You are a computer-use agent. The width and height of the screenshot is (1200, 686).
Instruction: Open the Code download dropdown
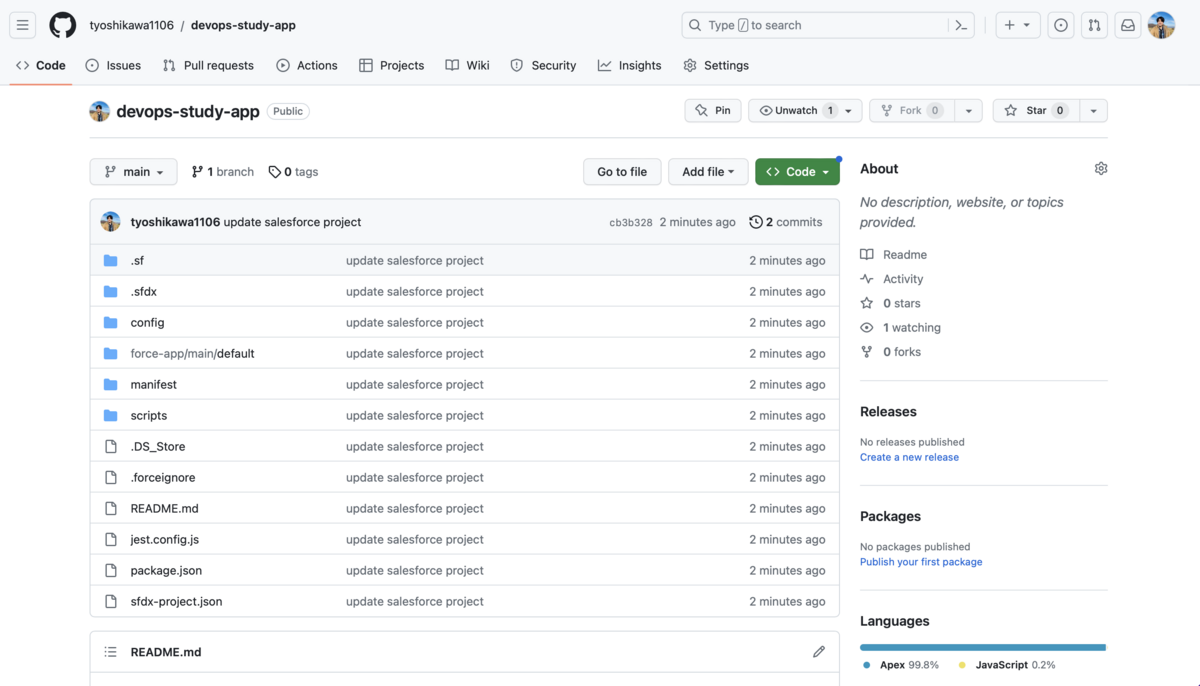pyautogui.click(x=797, y=171)
